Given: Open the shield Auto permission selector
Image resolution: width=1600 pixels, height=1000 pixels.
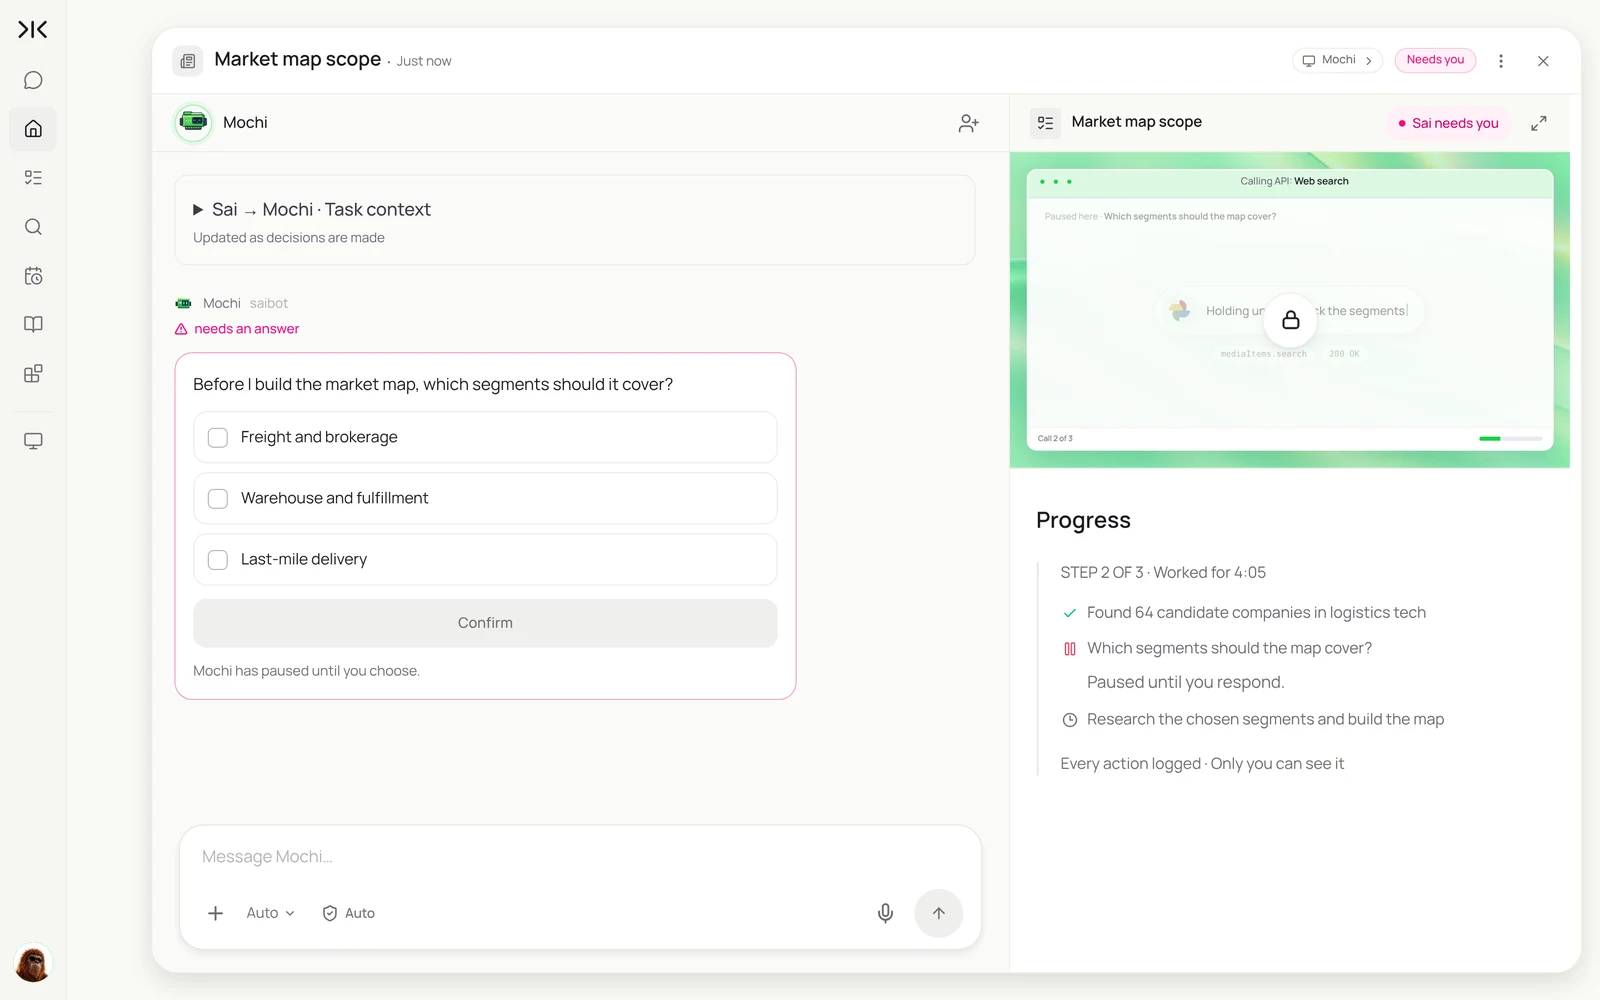Looking at the screenshot, I should coord(349,913).
